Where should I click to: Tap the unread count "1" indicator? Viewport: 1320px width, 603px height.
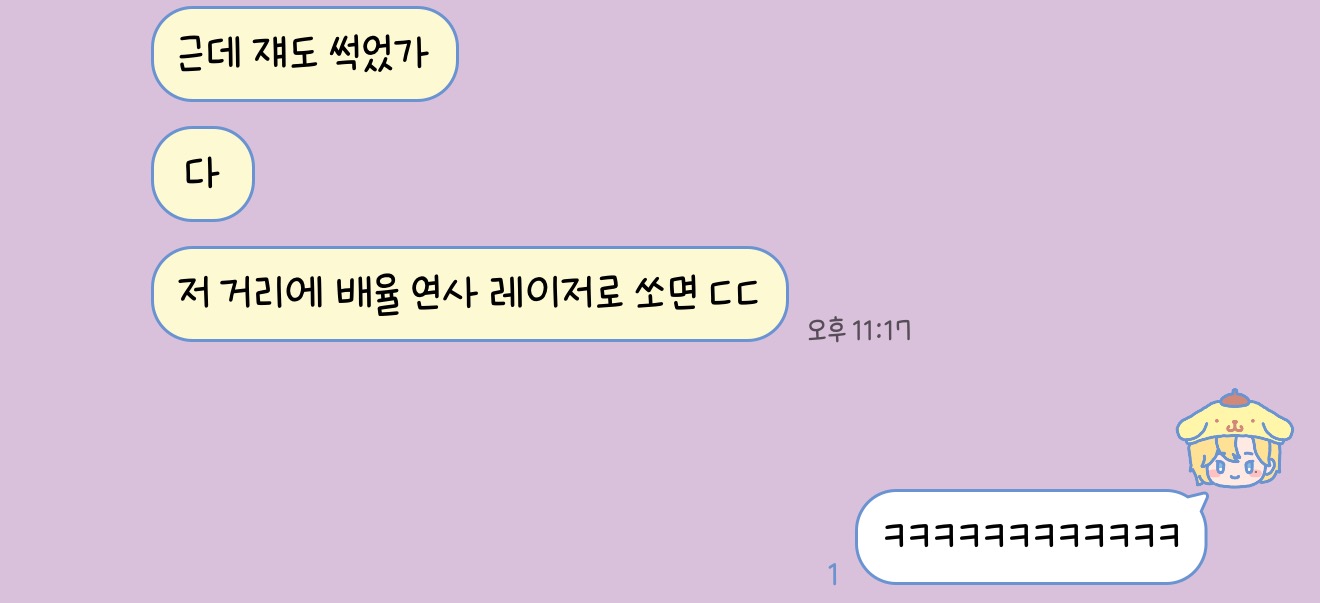coord(833,575)
